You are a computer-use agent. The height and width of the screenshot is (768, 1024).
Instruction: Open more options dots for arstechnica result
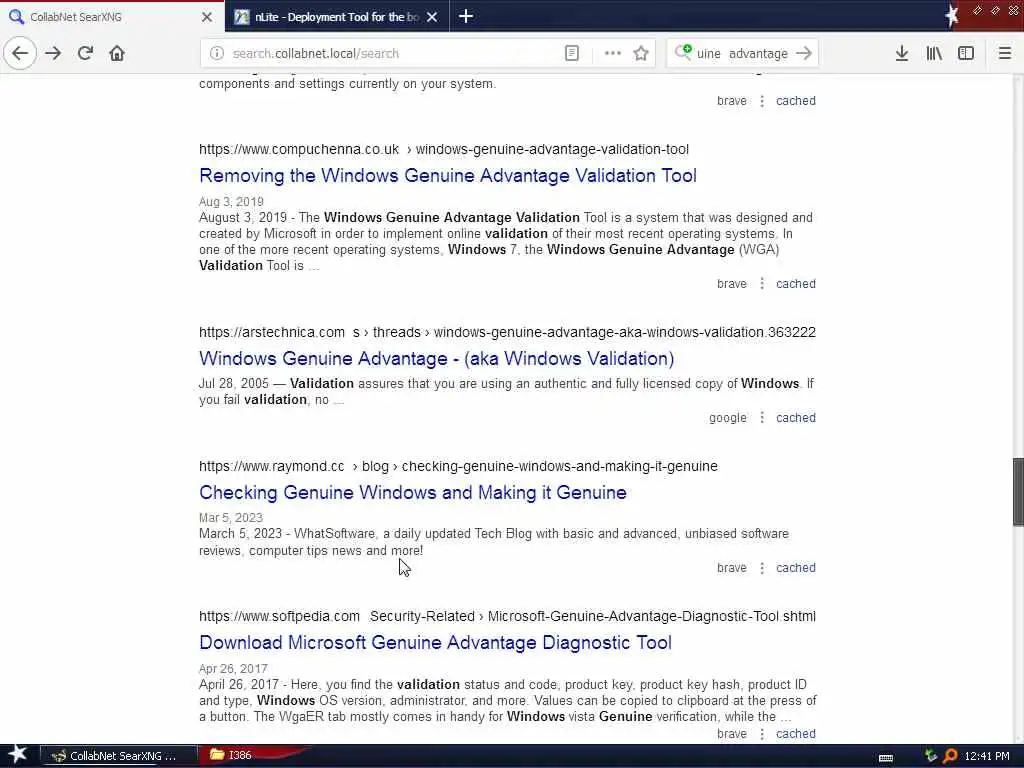pos(761,417)
